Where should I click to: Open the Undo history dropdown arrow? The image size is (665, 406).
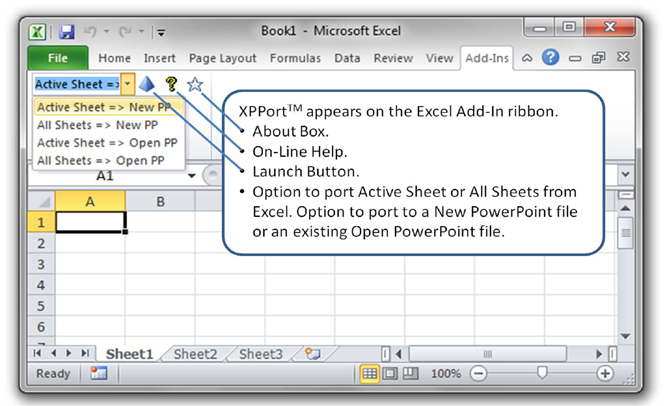[106, 31]
